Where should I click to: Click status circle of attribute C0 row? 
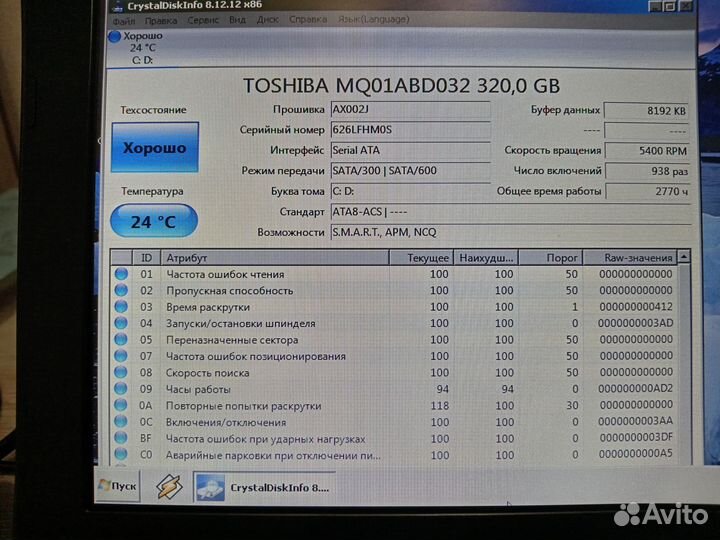click(121, 454)
